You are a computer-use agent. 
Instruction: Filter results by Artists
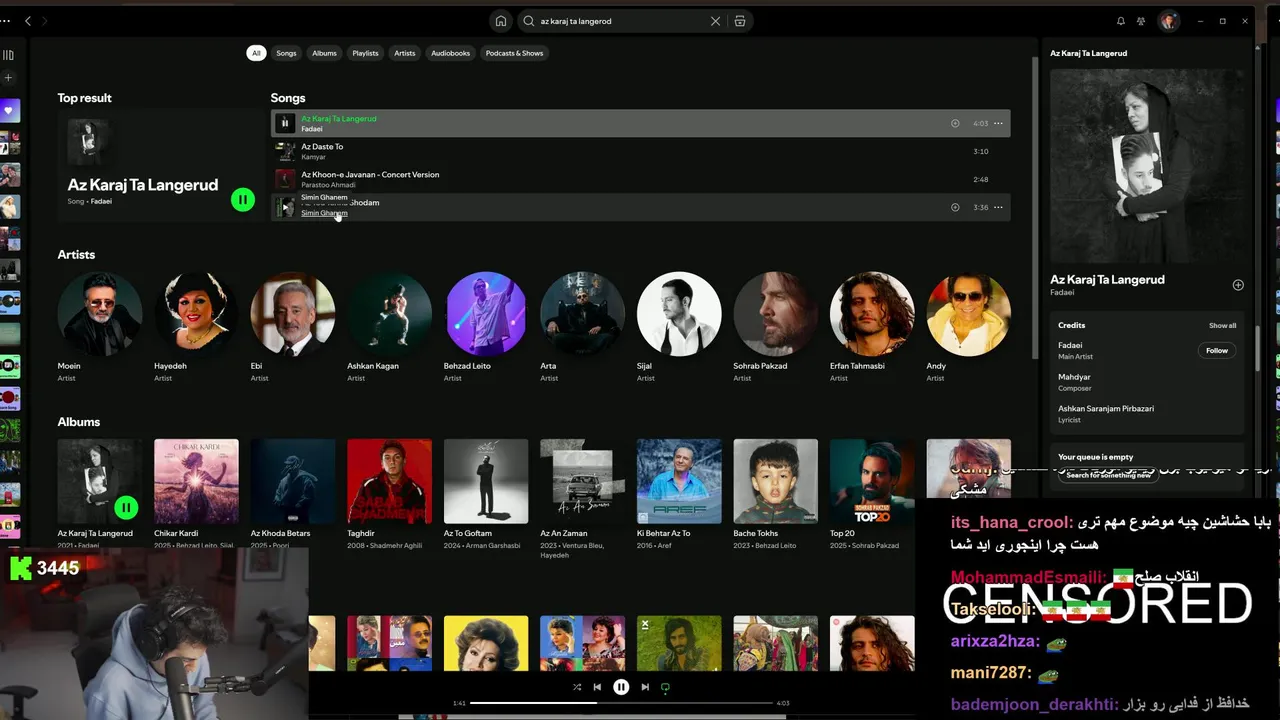point(405,53)
